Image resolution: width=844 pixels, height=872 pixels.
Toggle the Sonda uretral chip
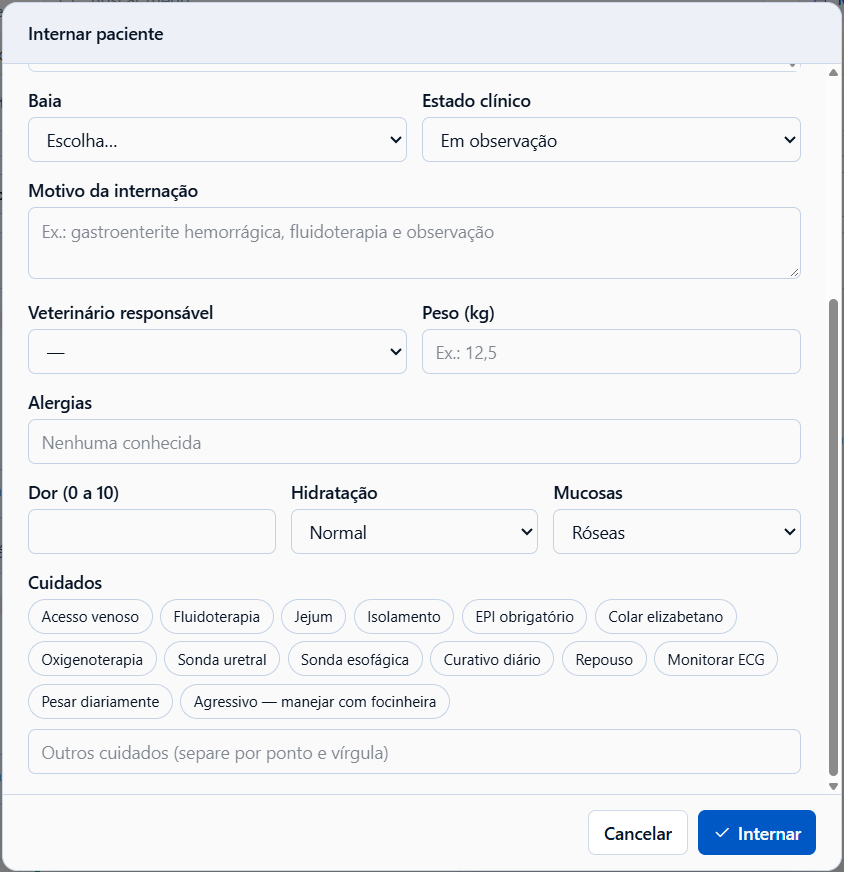[222, 660]
